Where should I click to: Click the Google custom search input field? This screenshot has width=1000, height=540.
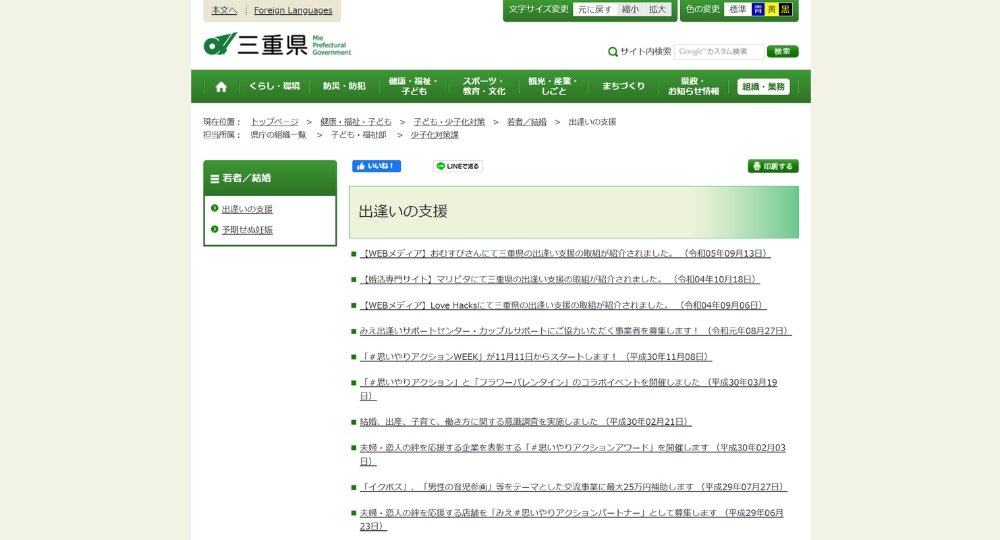coord(718,52)
